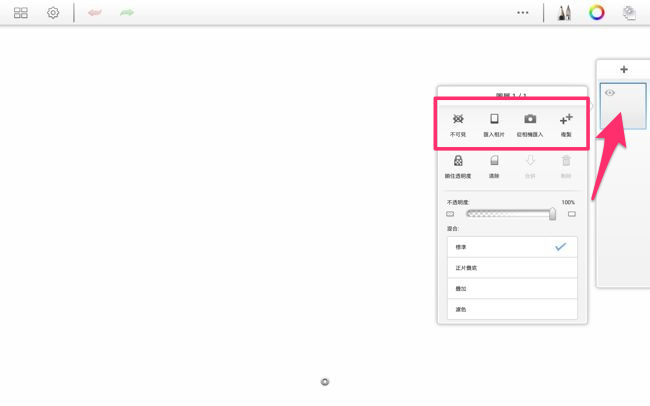Add a new layer with plus
650x406 pixels.
point(624,69)
